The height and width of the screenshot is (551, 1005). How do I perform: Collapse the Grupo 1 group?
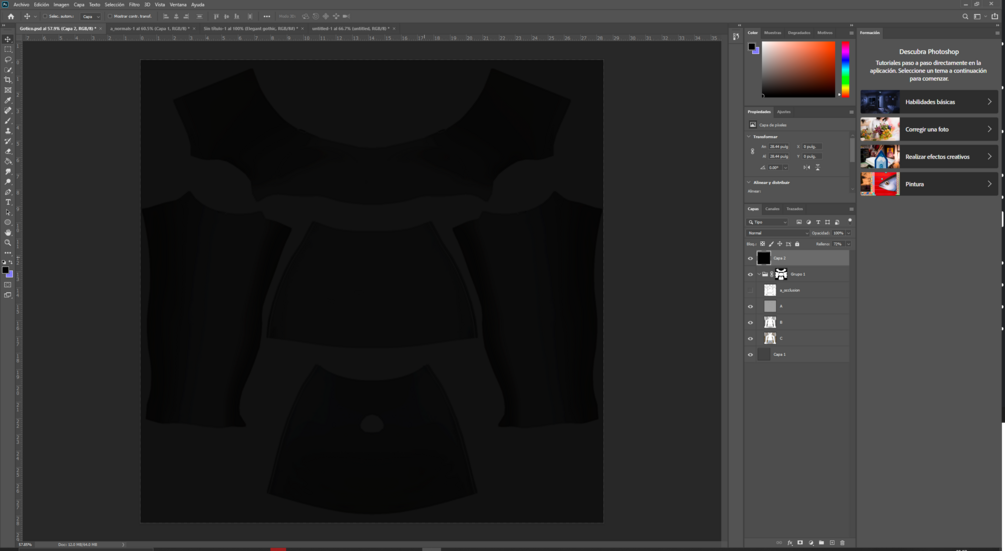pos(759,274)
